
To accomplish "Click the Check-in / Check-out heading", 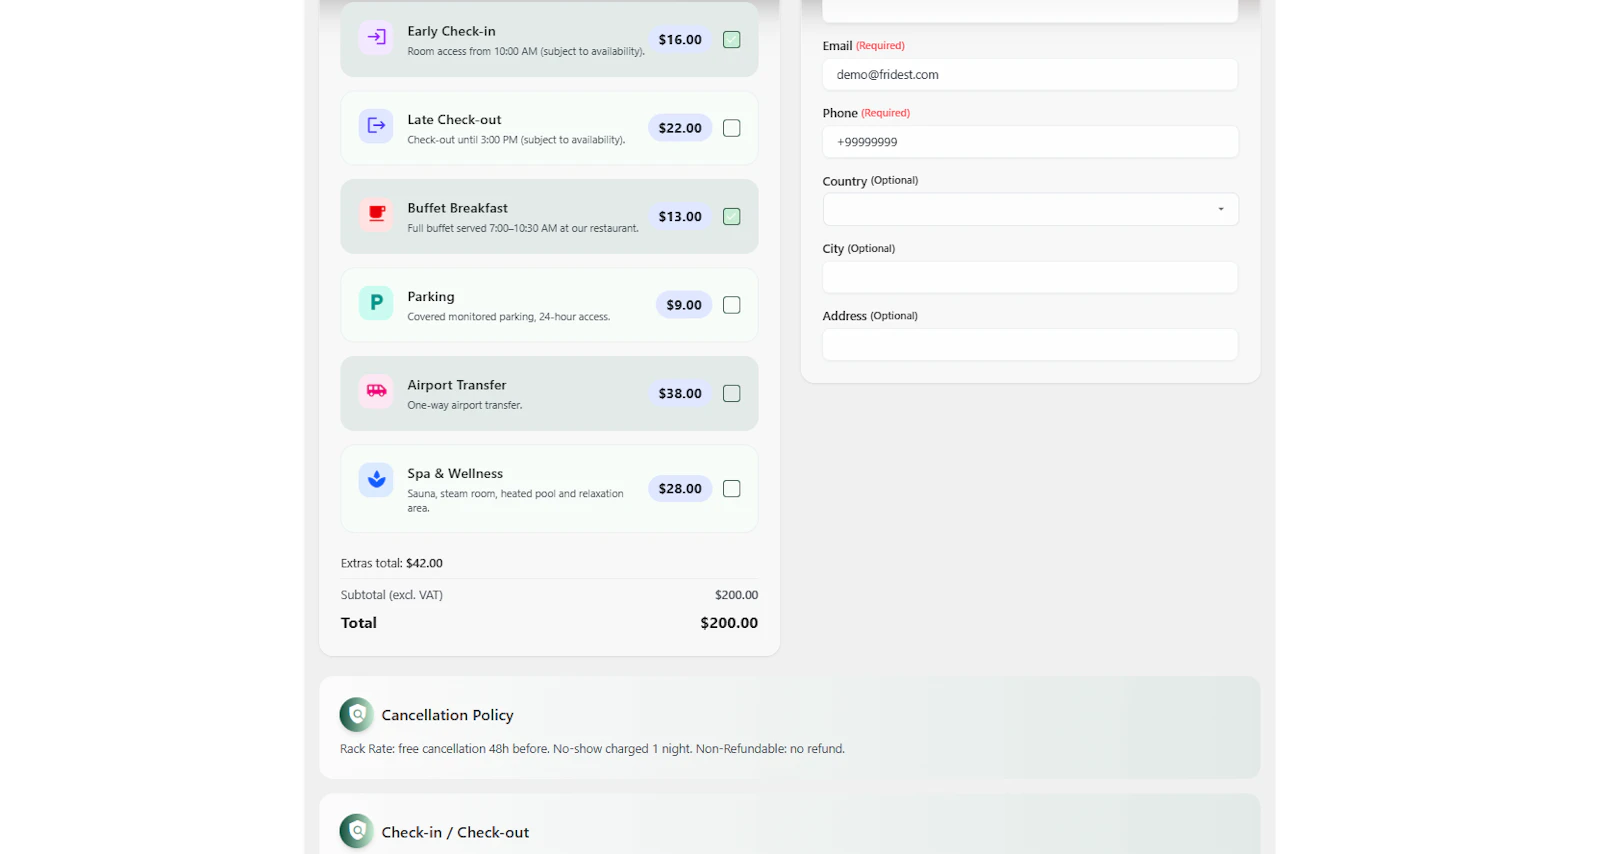I will [455, 832].
